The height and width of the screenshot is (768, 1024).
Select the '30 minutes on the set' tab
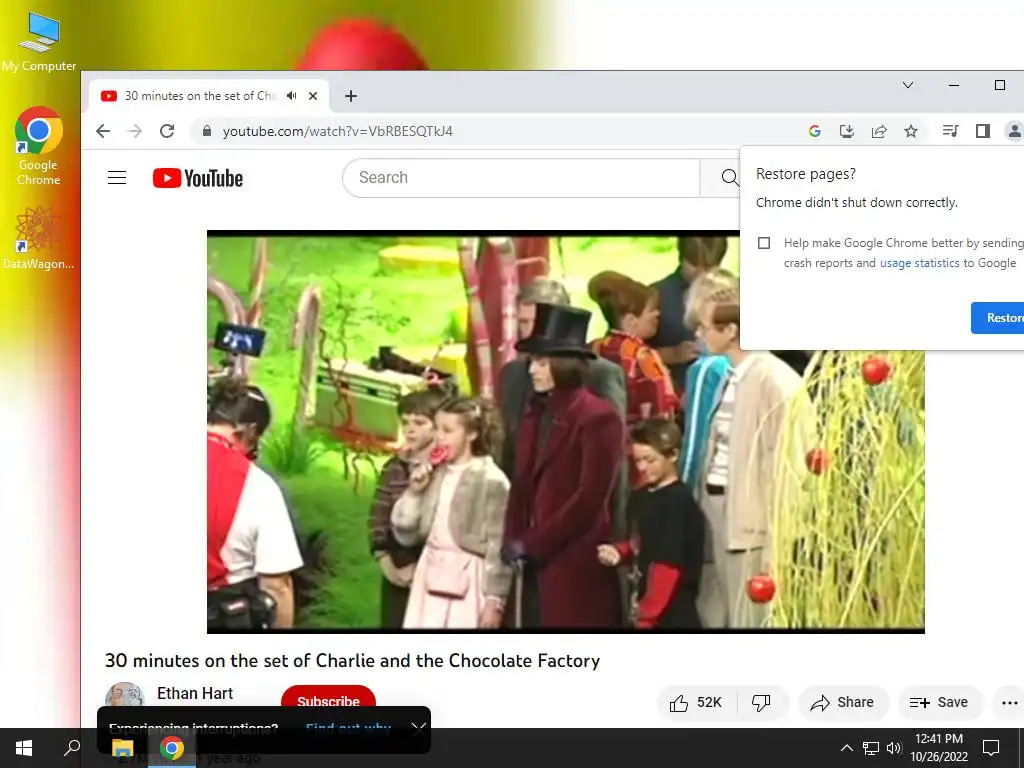[200, 96]
